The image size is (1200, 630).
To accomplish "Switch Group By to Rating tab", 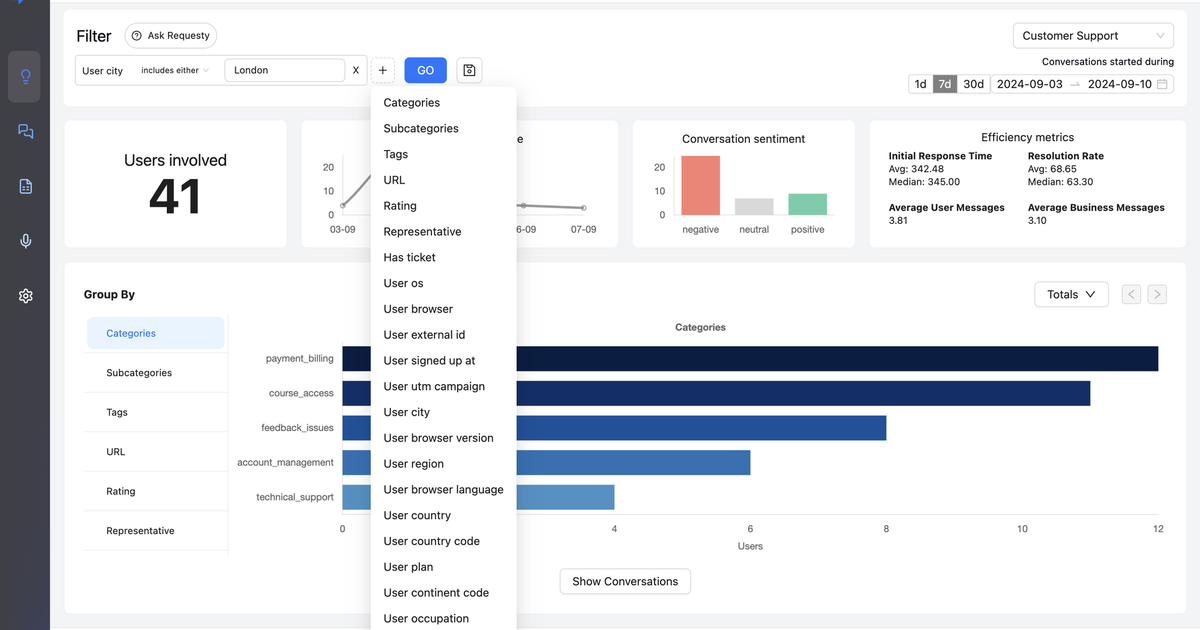I will coord(156,491).
